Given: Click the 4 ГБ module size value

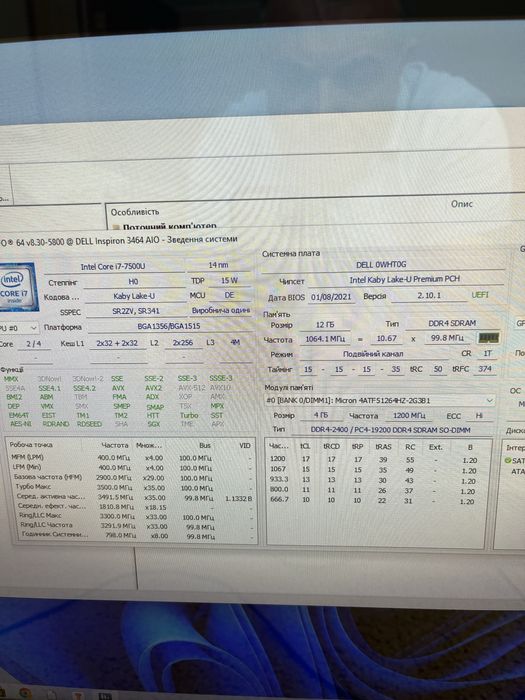Looking at the screenshot, I should click(x=321, y=416).
